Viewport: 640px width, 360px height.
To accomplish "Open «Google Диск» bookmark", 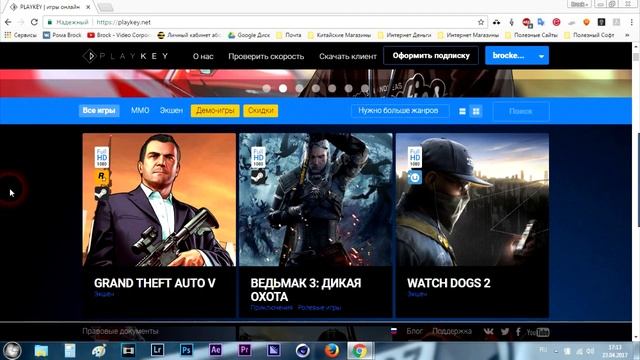I will (249, 35).
